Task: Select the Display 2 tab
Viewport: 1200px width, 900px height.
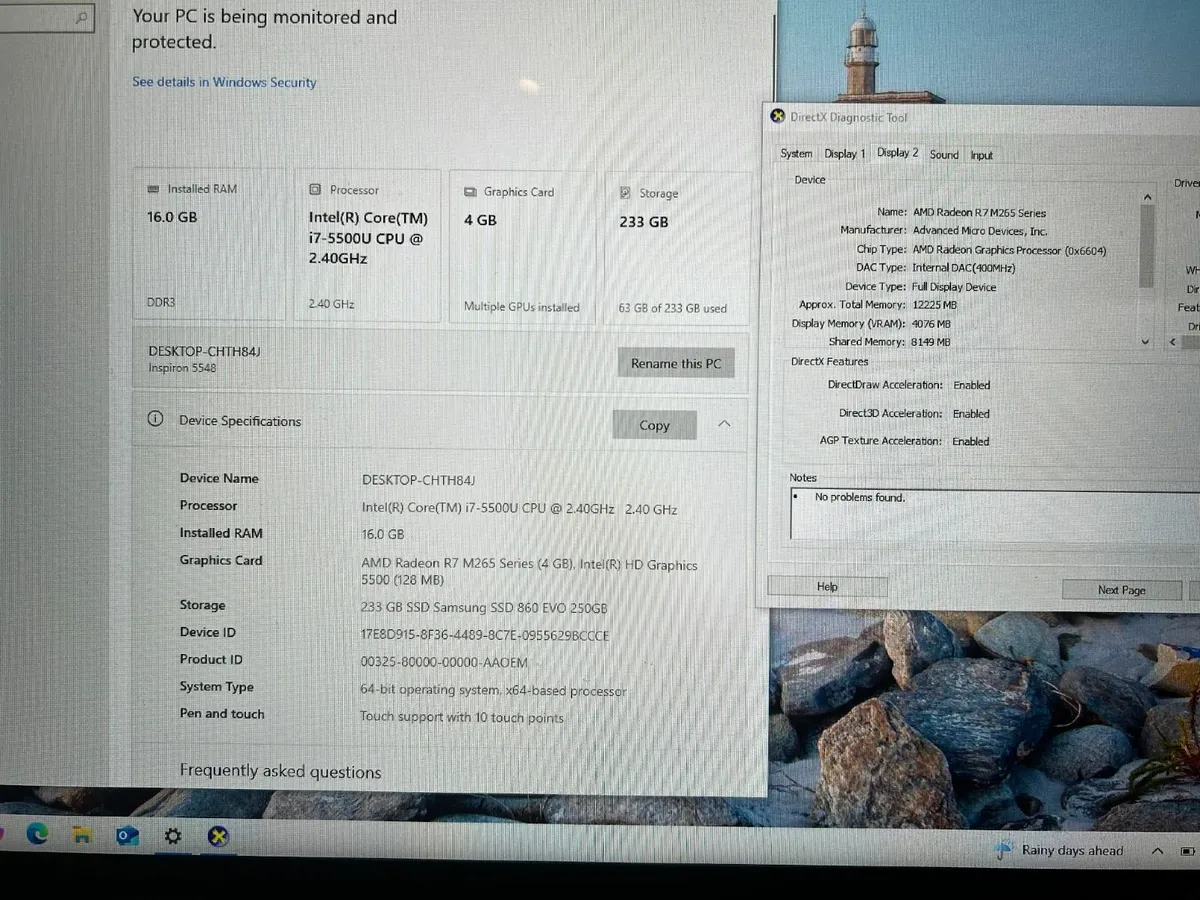Action: pos(897,152)
